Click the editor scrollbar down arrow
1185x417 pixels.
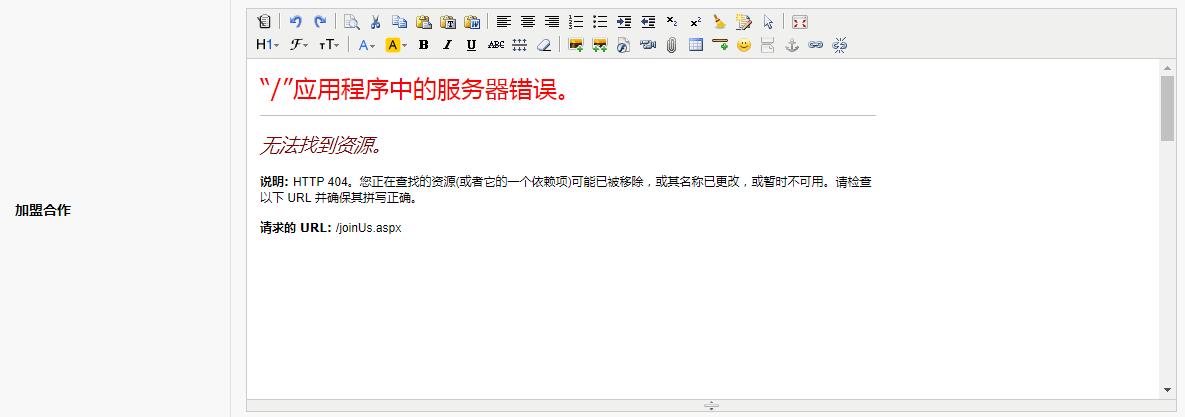tap(1167, 389)
